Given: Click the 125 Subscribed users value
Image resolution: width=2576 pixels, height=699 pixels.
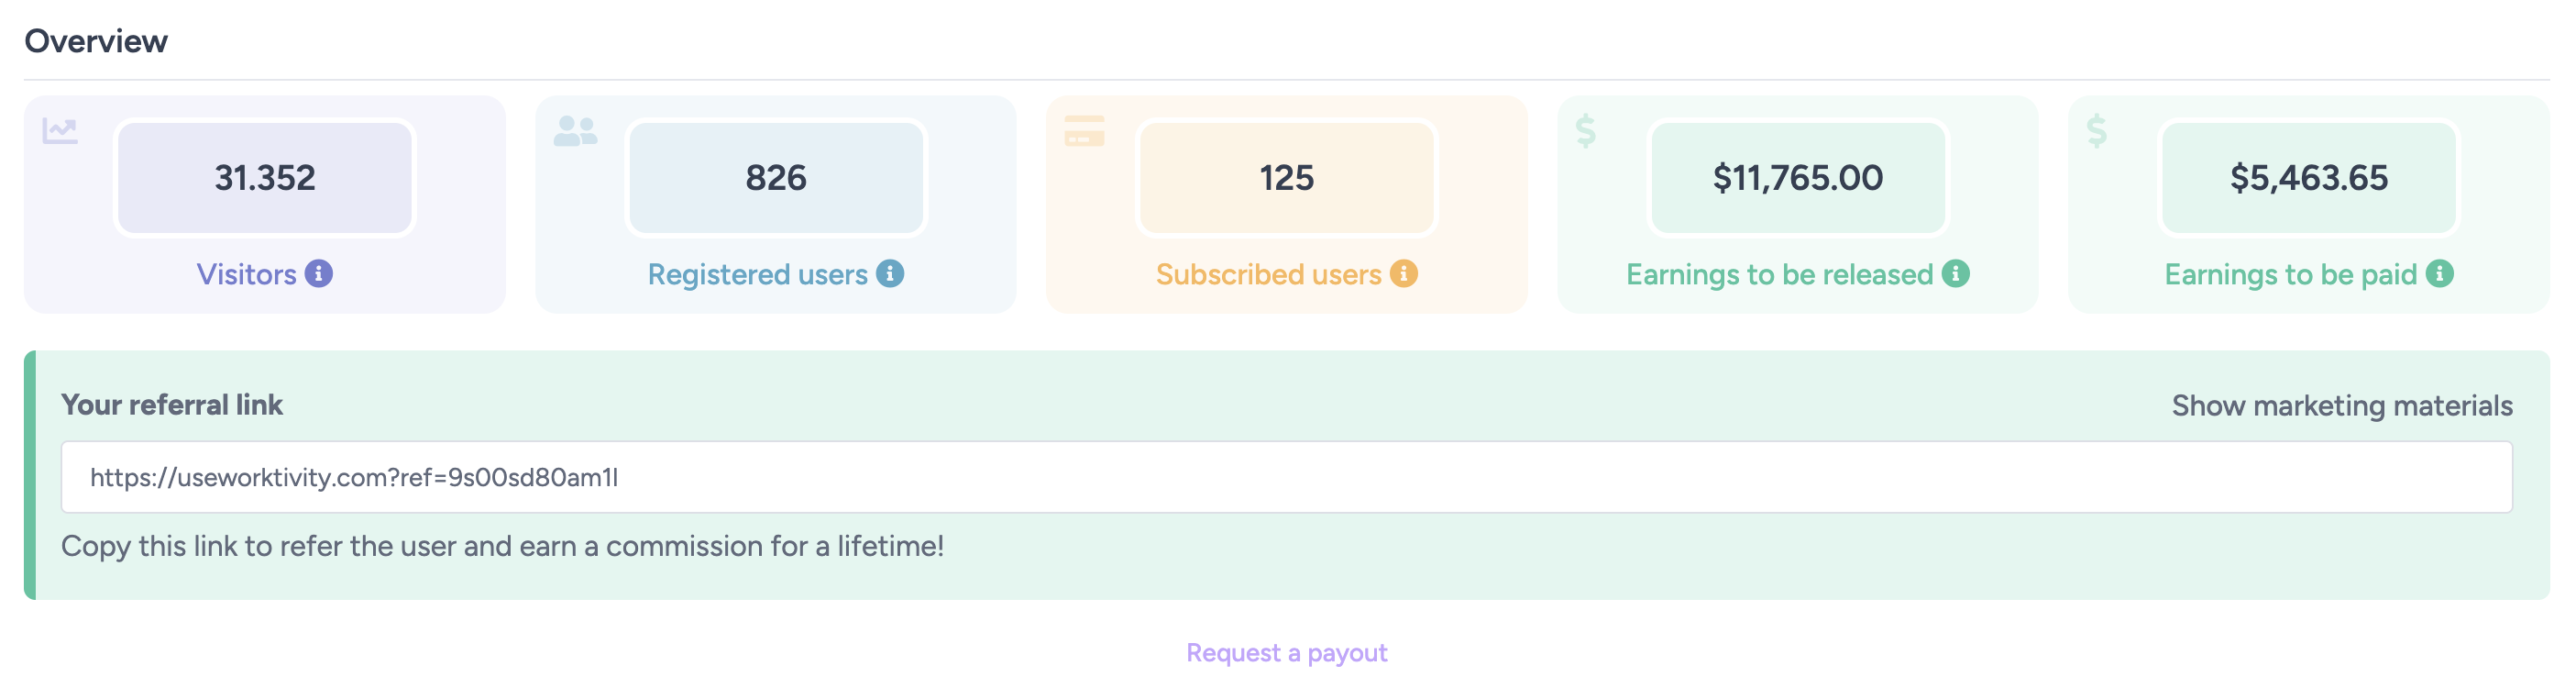Looking at the screenshot, I should (1287, 177).
